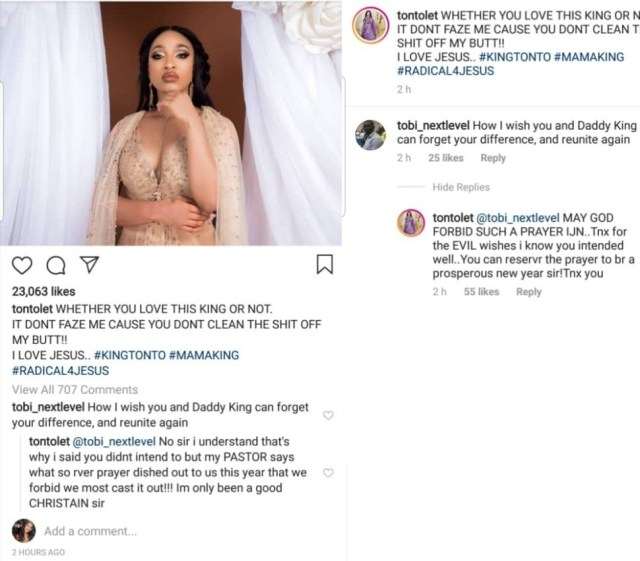This screenshot has height=561, width=640.
Task: Expand View All 707 Comments
Action: pos(75,390)
